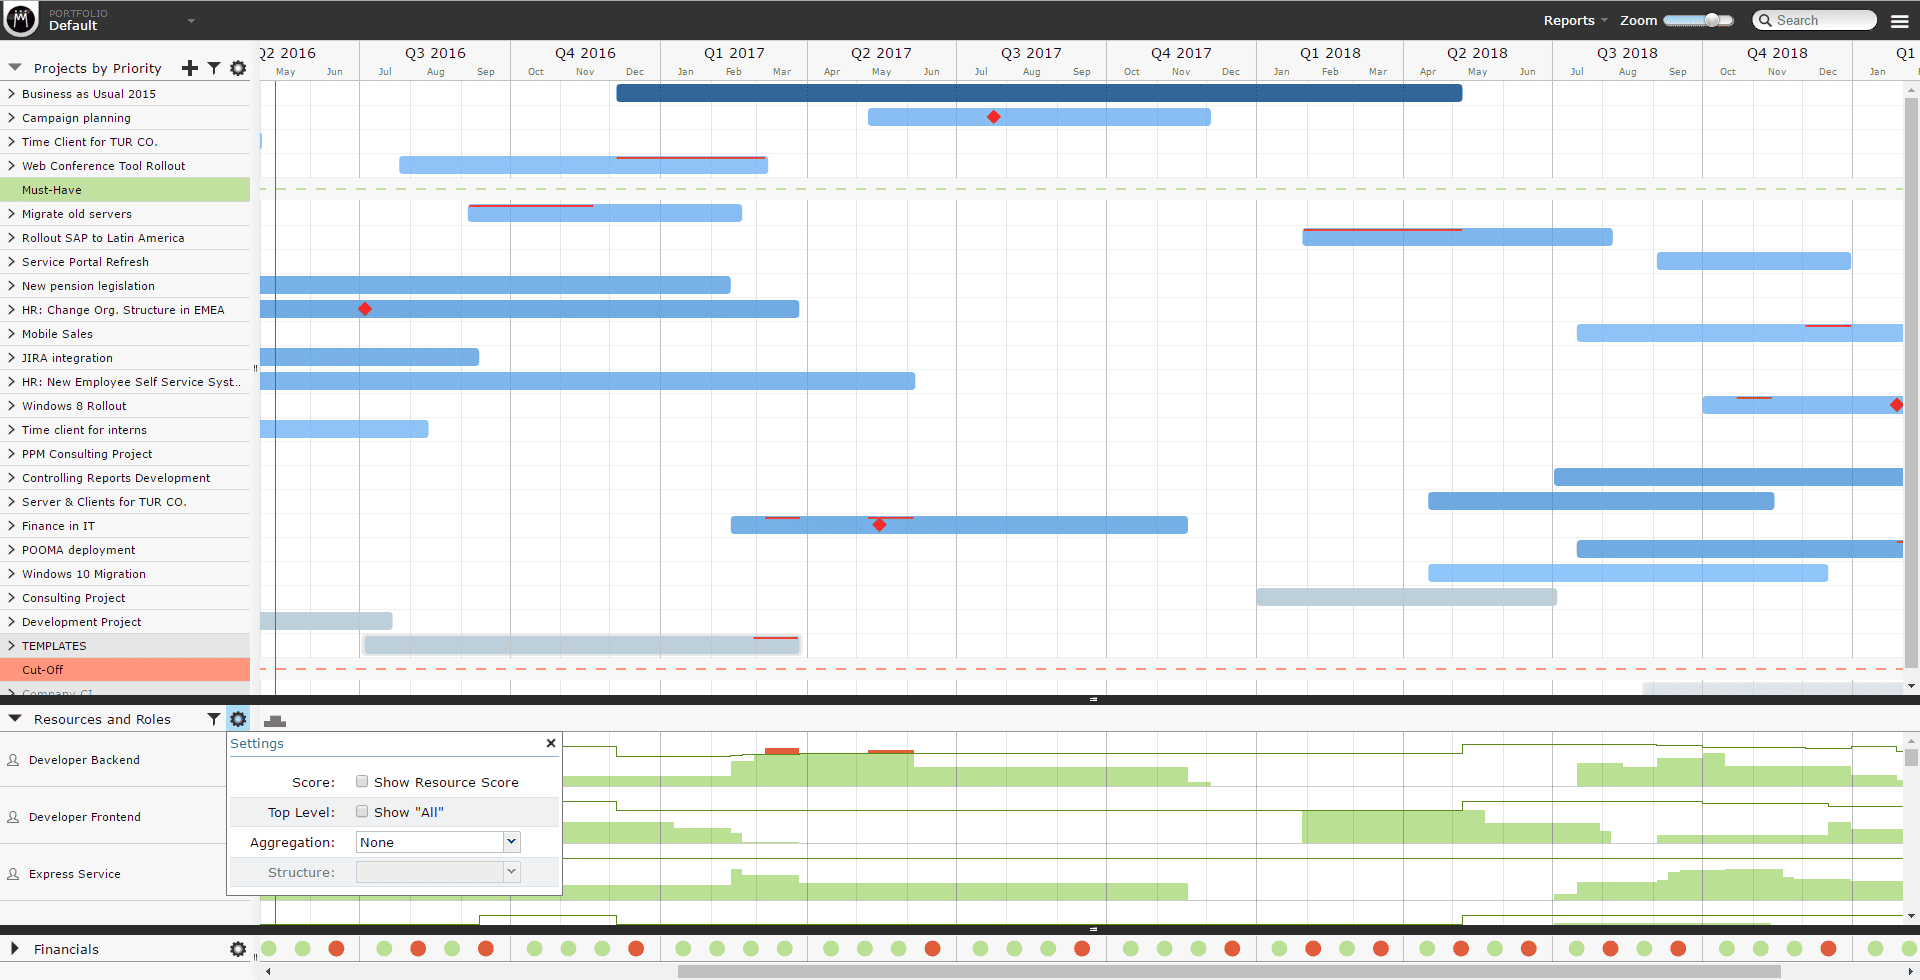Click the histogram view icon in Resources
Viewport: 1920px width, 980px height.
click(275, 720)
